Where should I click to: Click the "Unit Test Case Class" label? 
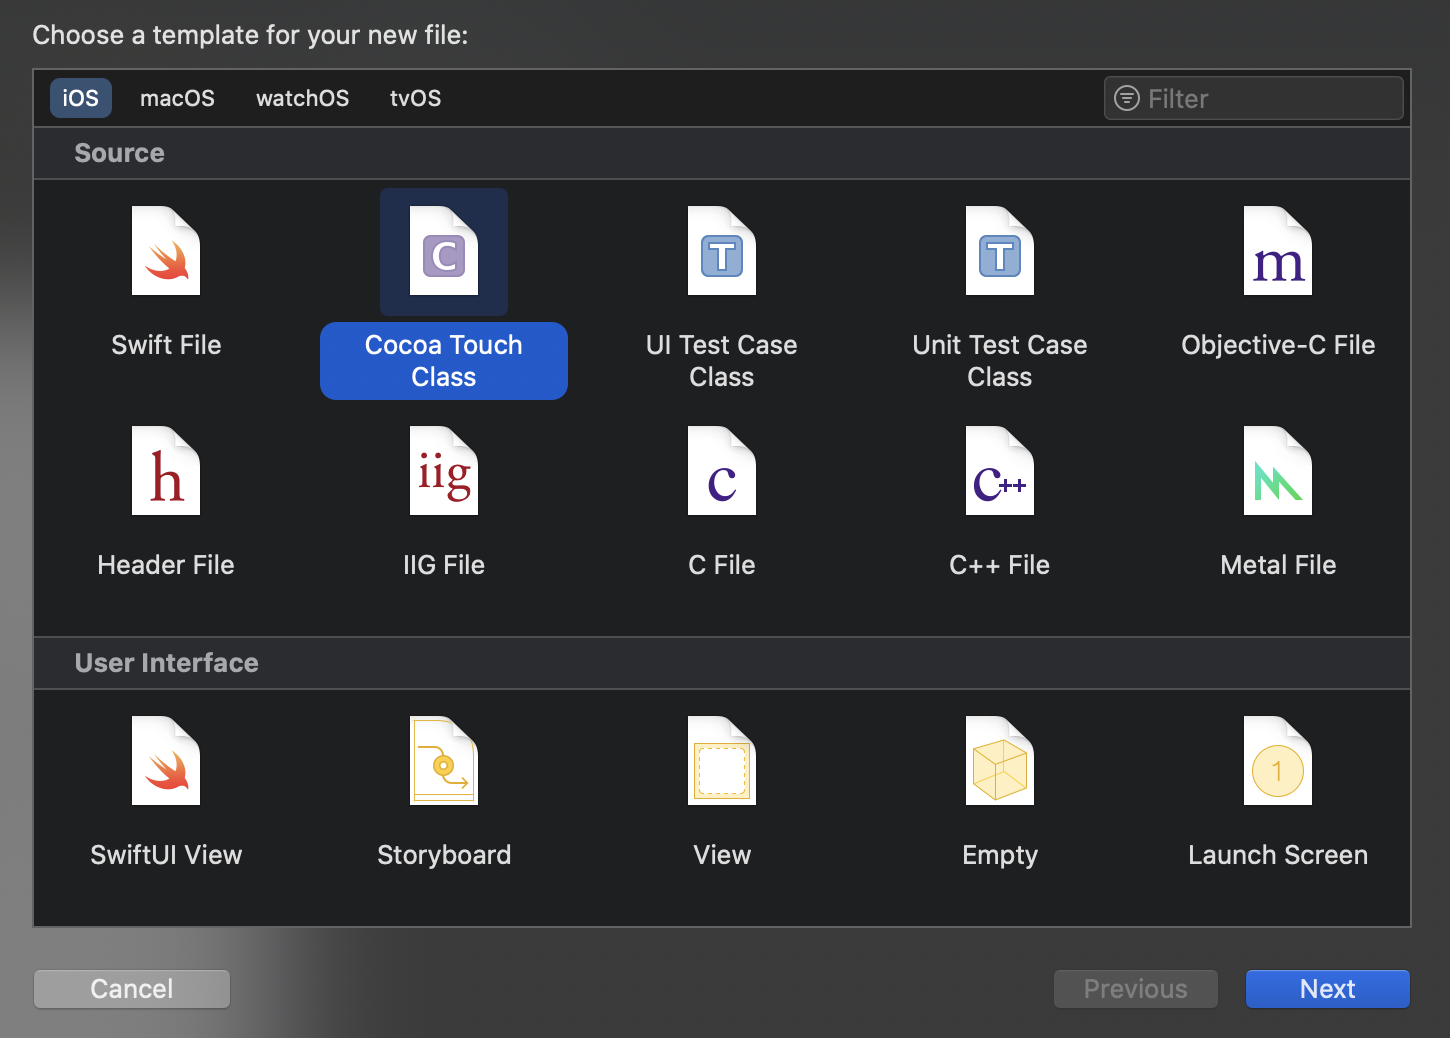pyautogui.click(x=1000, y=361)
